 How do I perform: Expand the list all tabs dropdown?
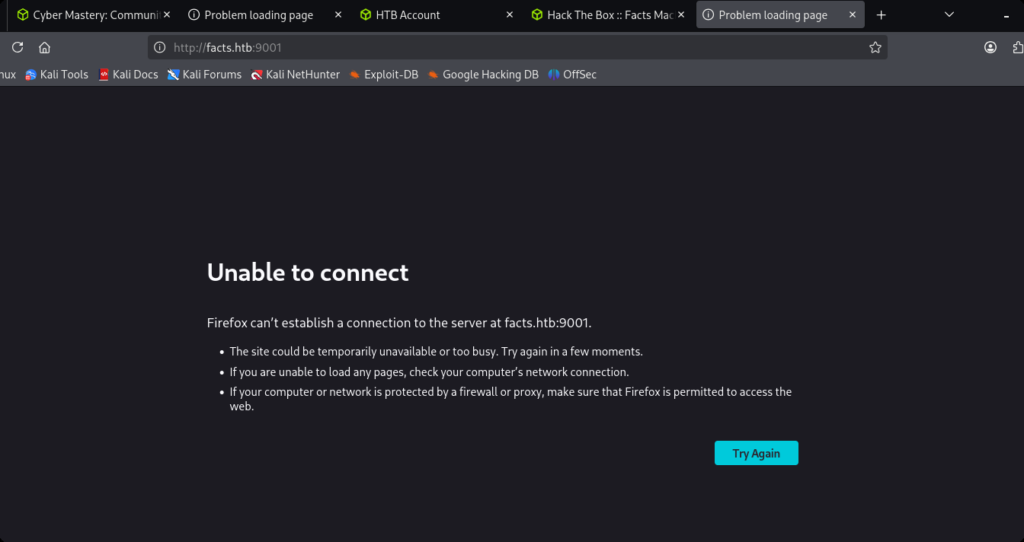949,15
